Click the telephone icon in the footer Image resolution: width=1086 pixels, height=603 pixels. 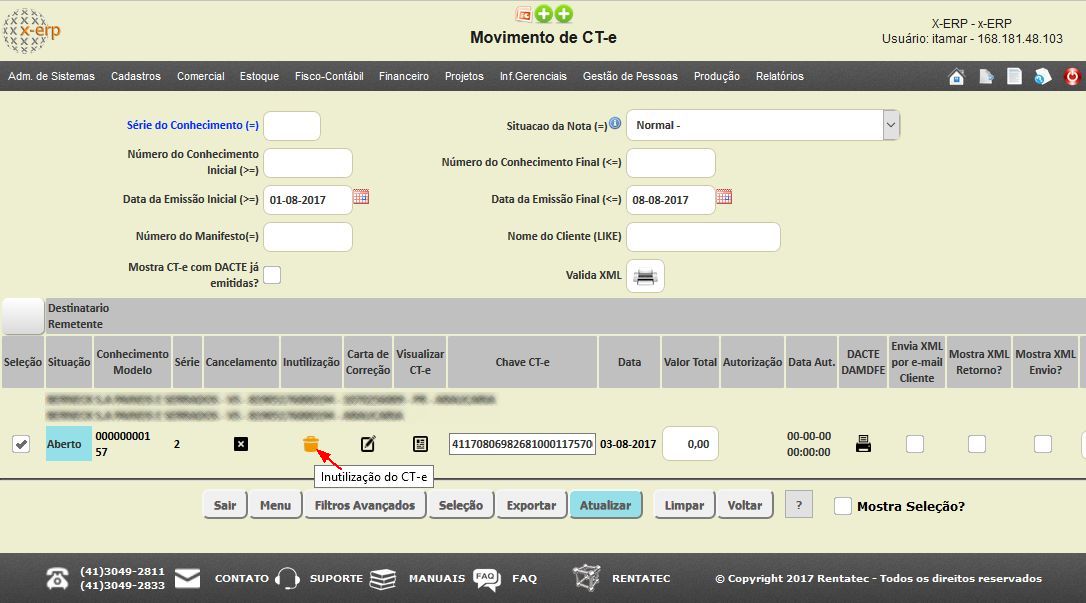[x=57, y=579]
